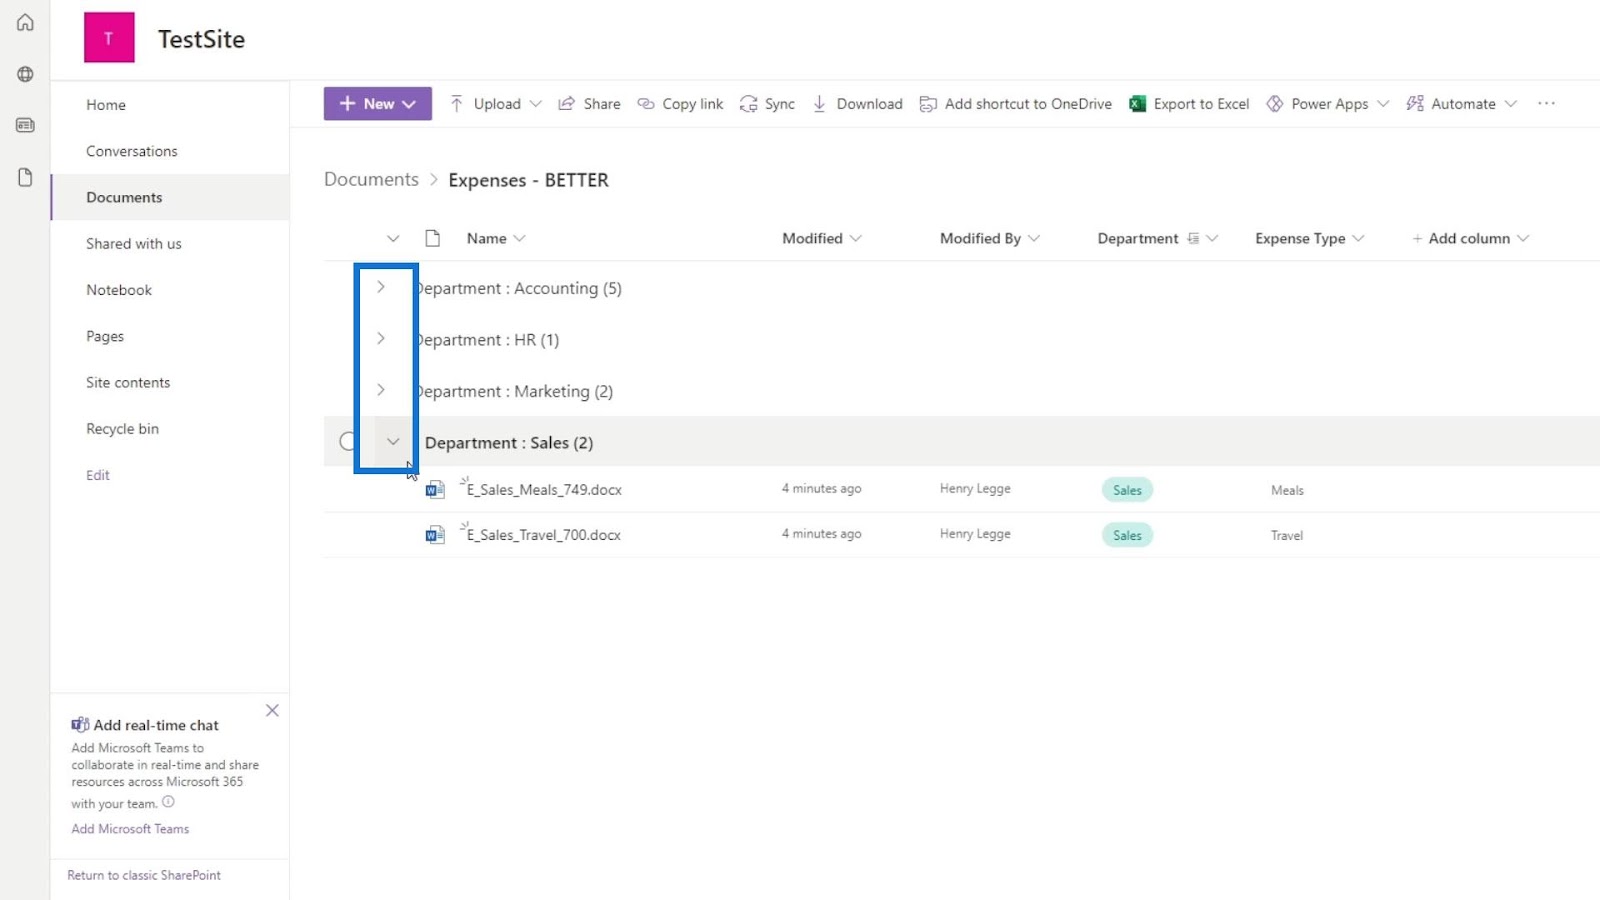Image resolution: width=1600 pixels, height=900 pixels.
Task: Click Add shortcut to OneDrive icon
Action: pyautogui.click(x=928, y=104)
